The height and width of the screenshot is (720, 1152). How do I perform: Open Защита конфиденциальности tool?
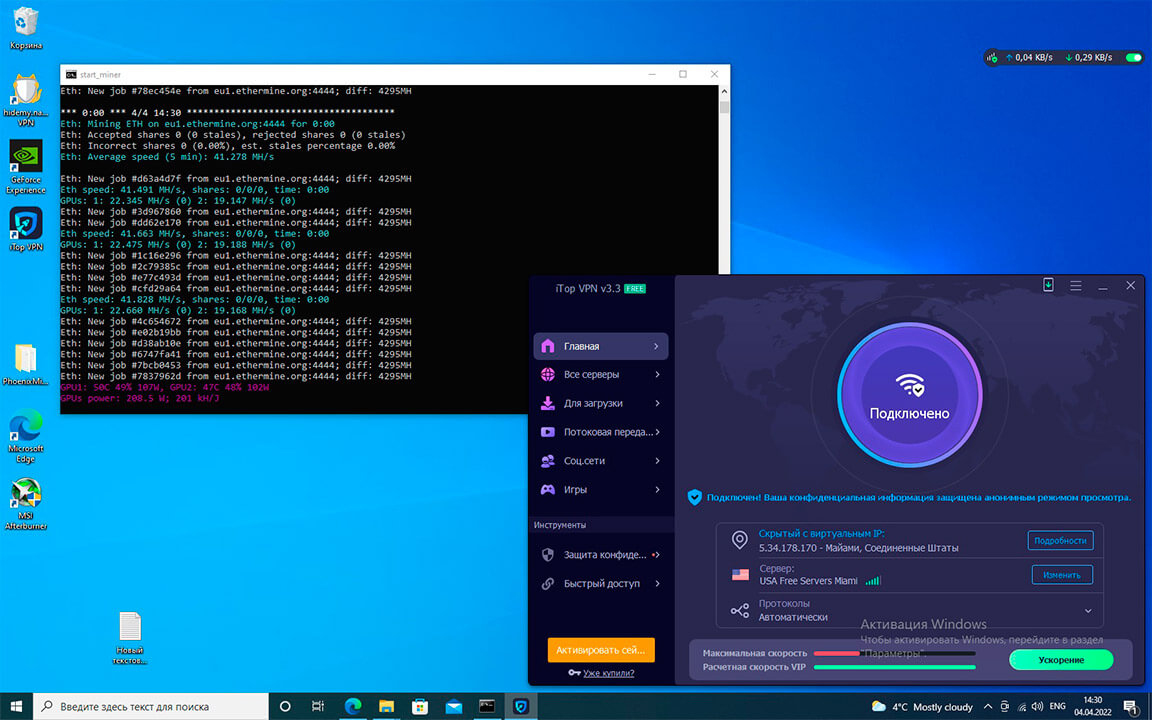(x=600, y=555)
